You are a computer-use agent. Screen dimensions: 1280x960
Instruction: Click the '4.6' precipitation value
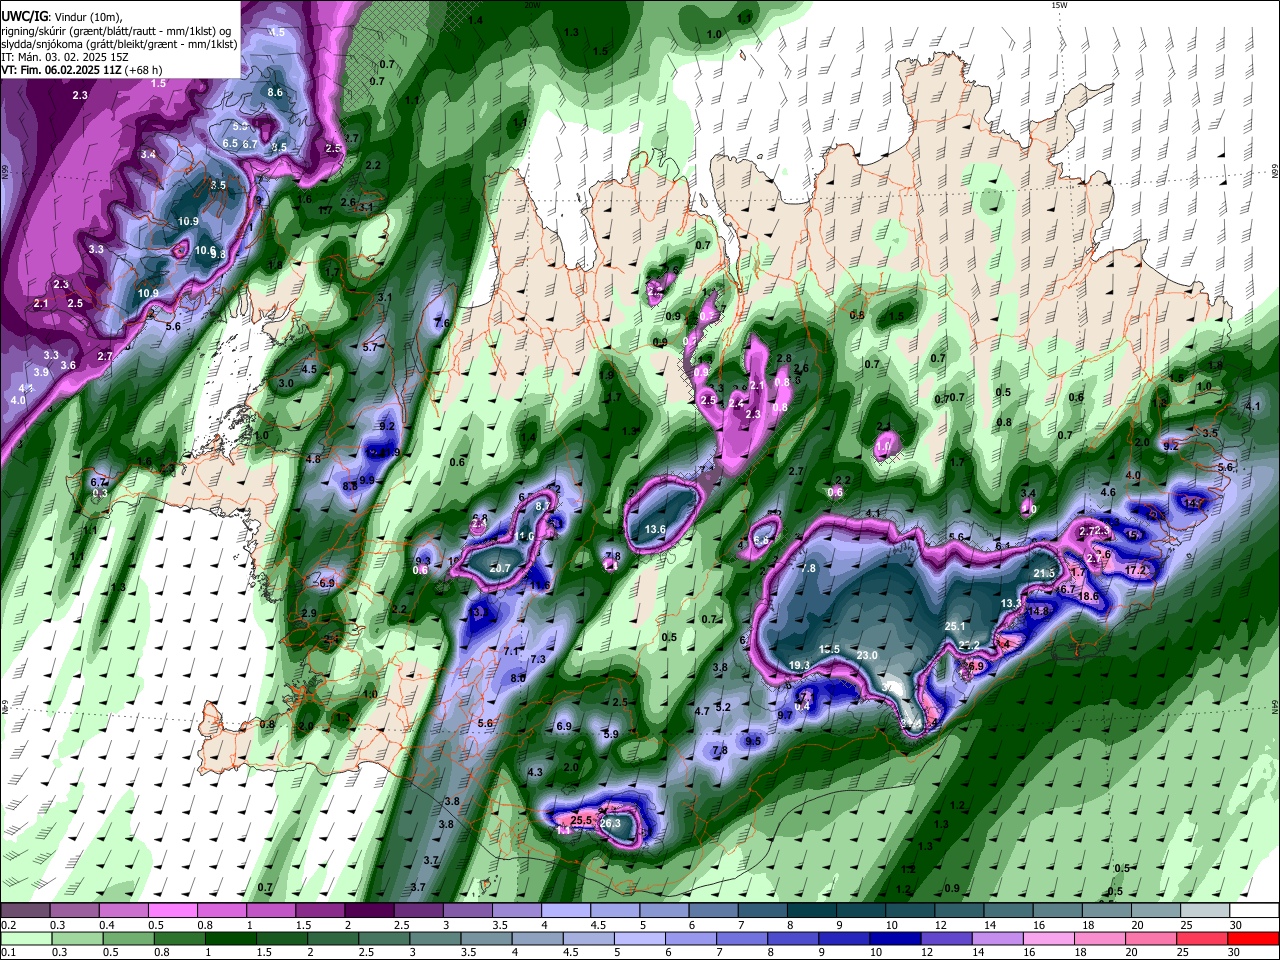pyautogui.click(x=1108, y=492)
